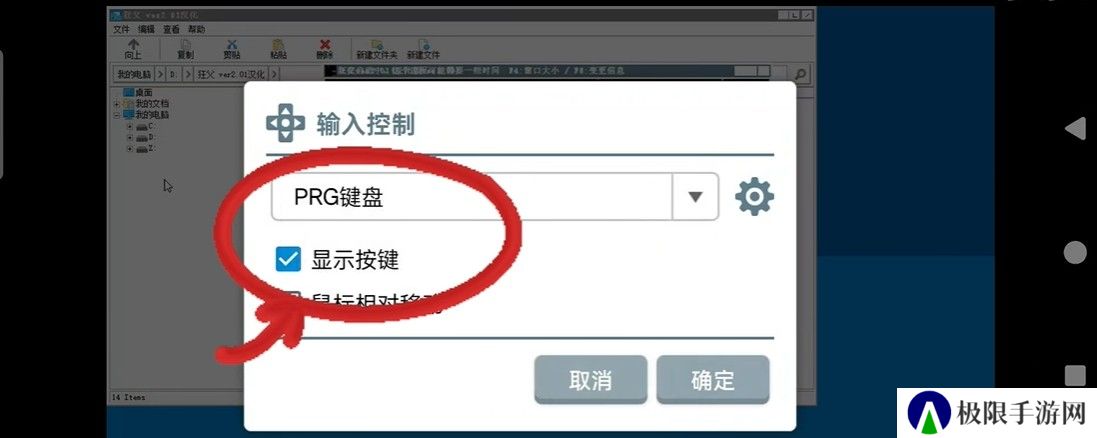Click the red 删除 (Delete) icon
Screen dimensions: 1097x438
(325, 48)
